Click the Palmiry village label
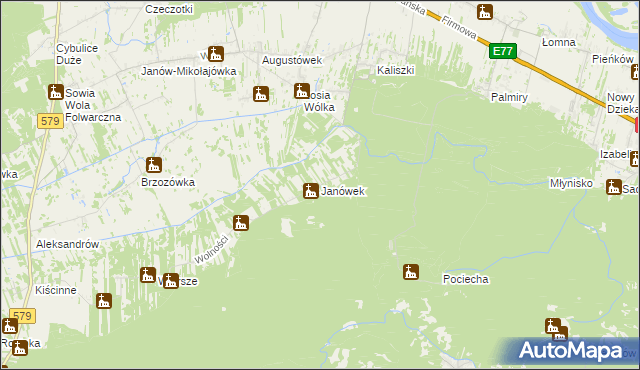This screenshot has height=370, width=640. 509,97
